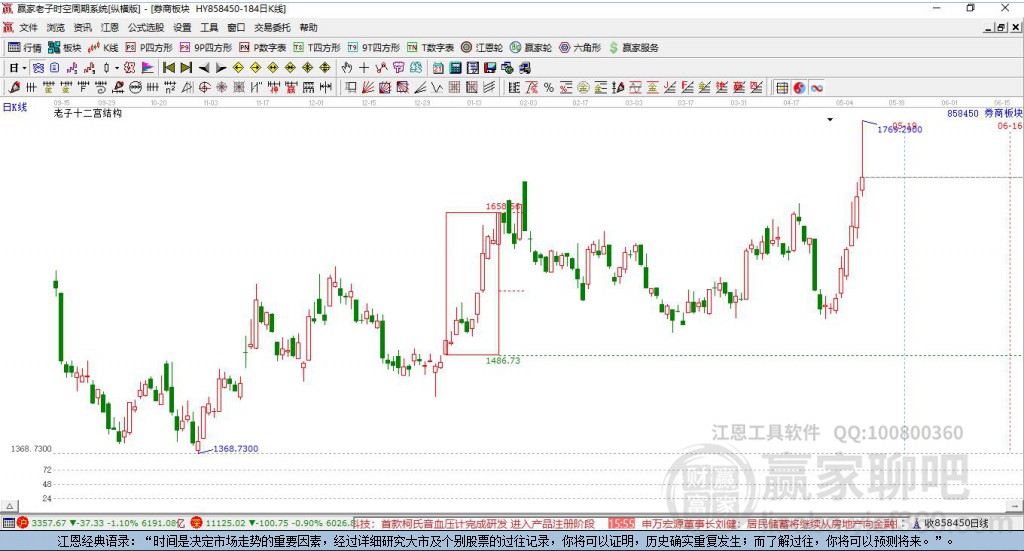
Task: Open 赢家服务 service link
Action: tap(633, 48)
